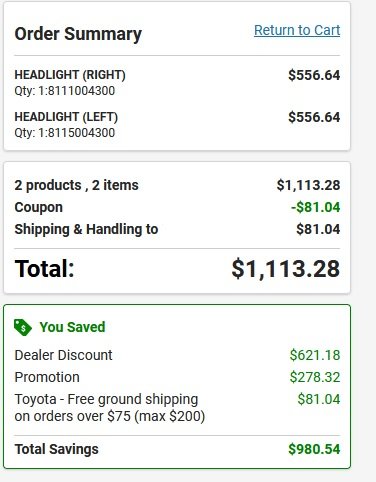Viewport: 376px width, 482px height.
Task: Click the coupon discount -$81.04
Action: (315, 207)
